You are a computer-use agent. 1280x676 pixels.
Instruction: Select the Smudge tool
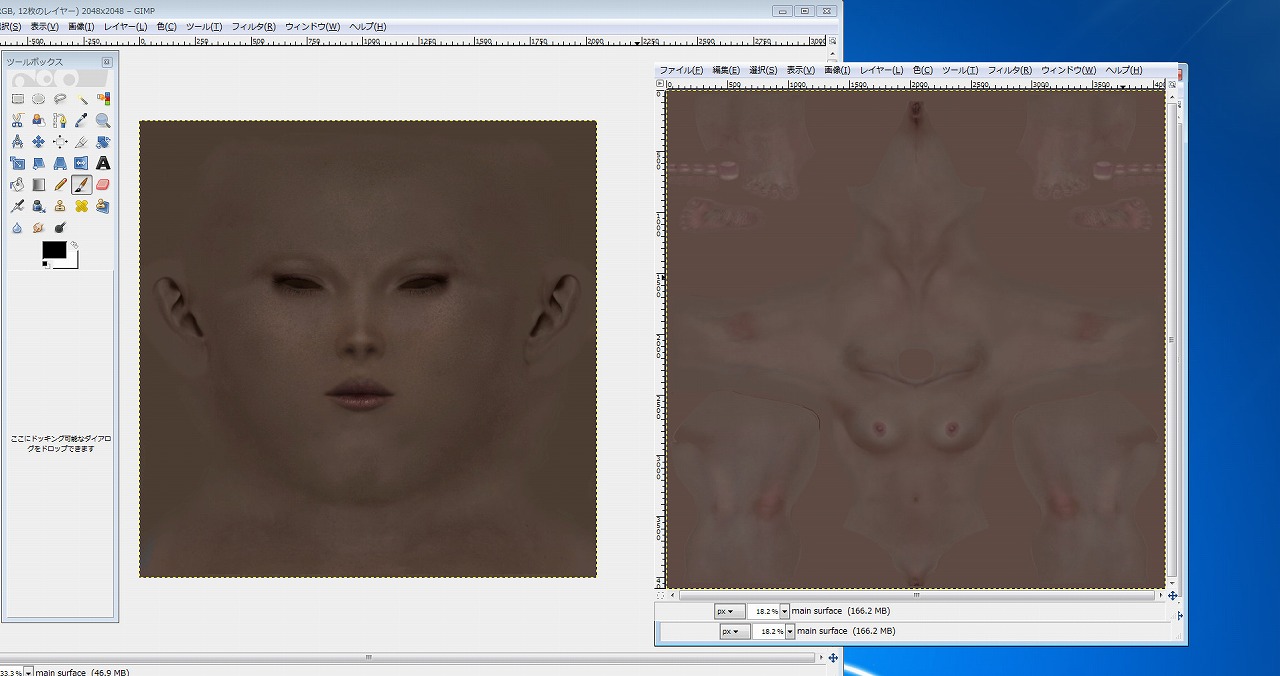(39, 227)
